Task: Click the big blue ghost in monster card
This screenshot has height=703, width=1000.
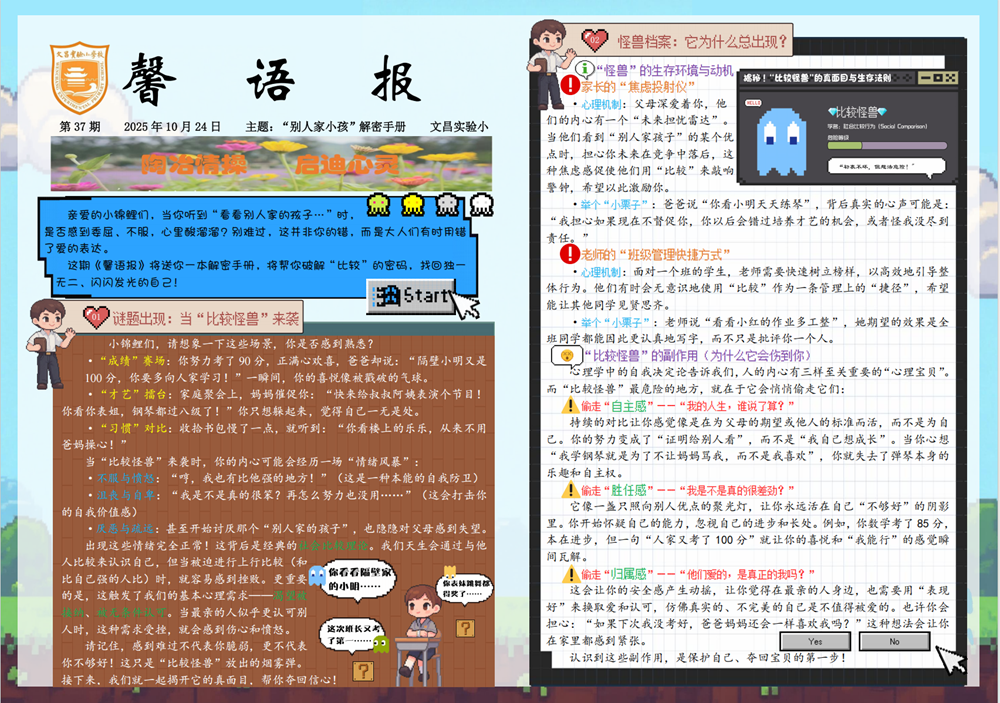Action: 781,142
